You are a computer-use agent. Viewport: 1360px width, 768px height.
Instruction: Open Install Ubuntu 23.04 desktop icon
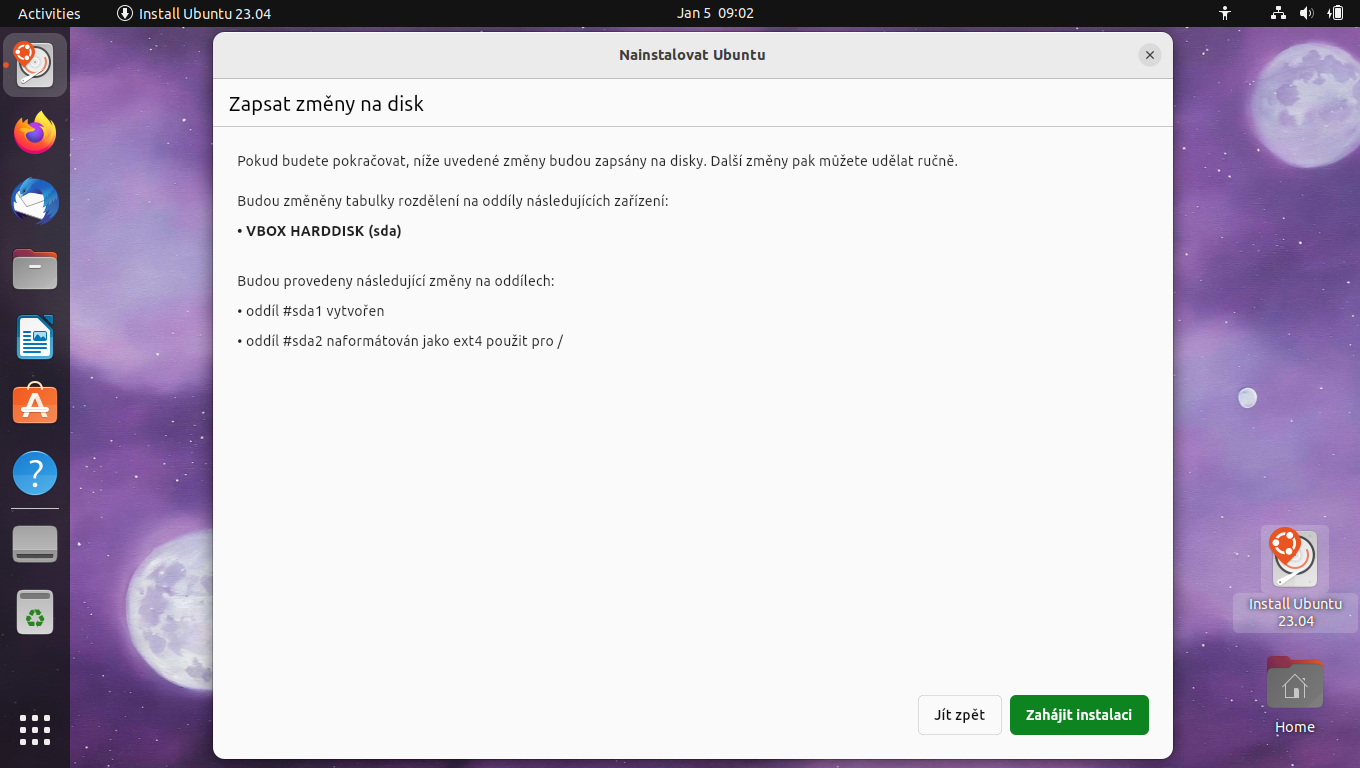pos(1295,579)
